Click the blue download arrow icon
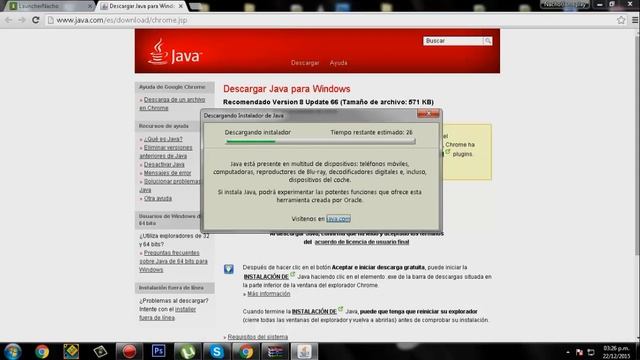The width and height of the screenshot is (640, 360). click(x=229, y=269)
